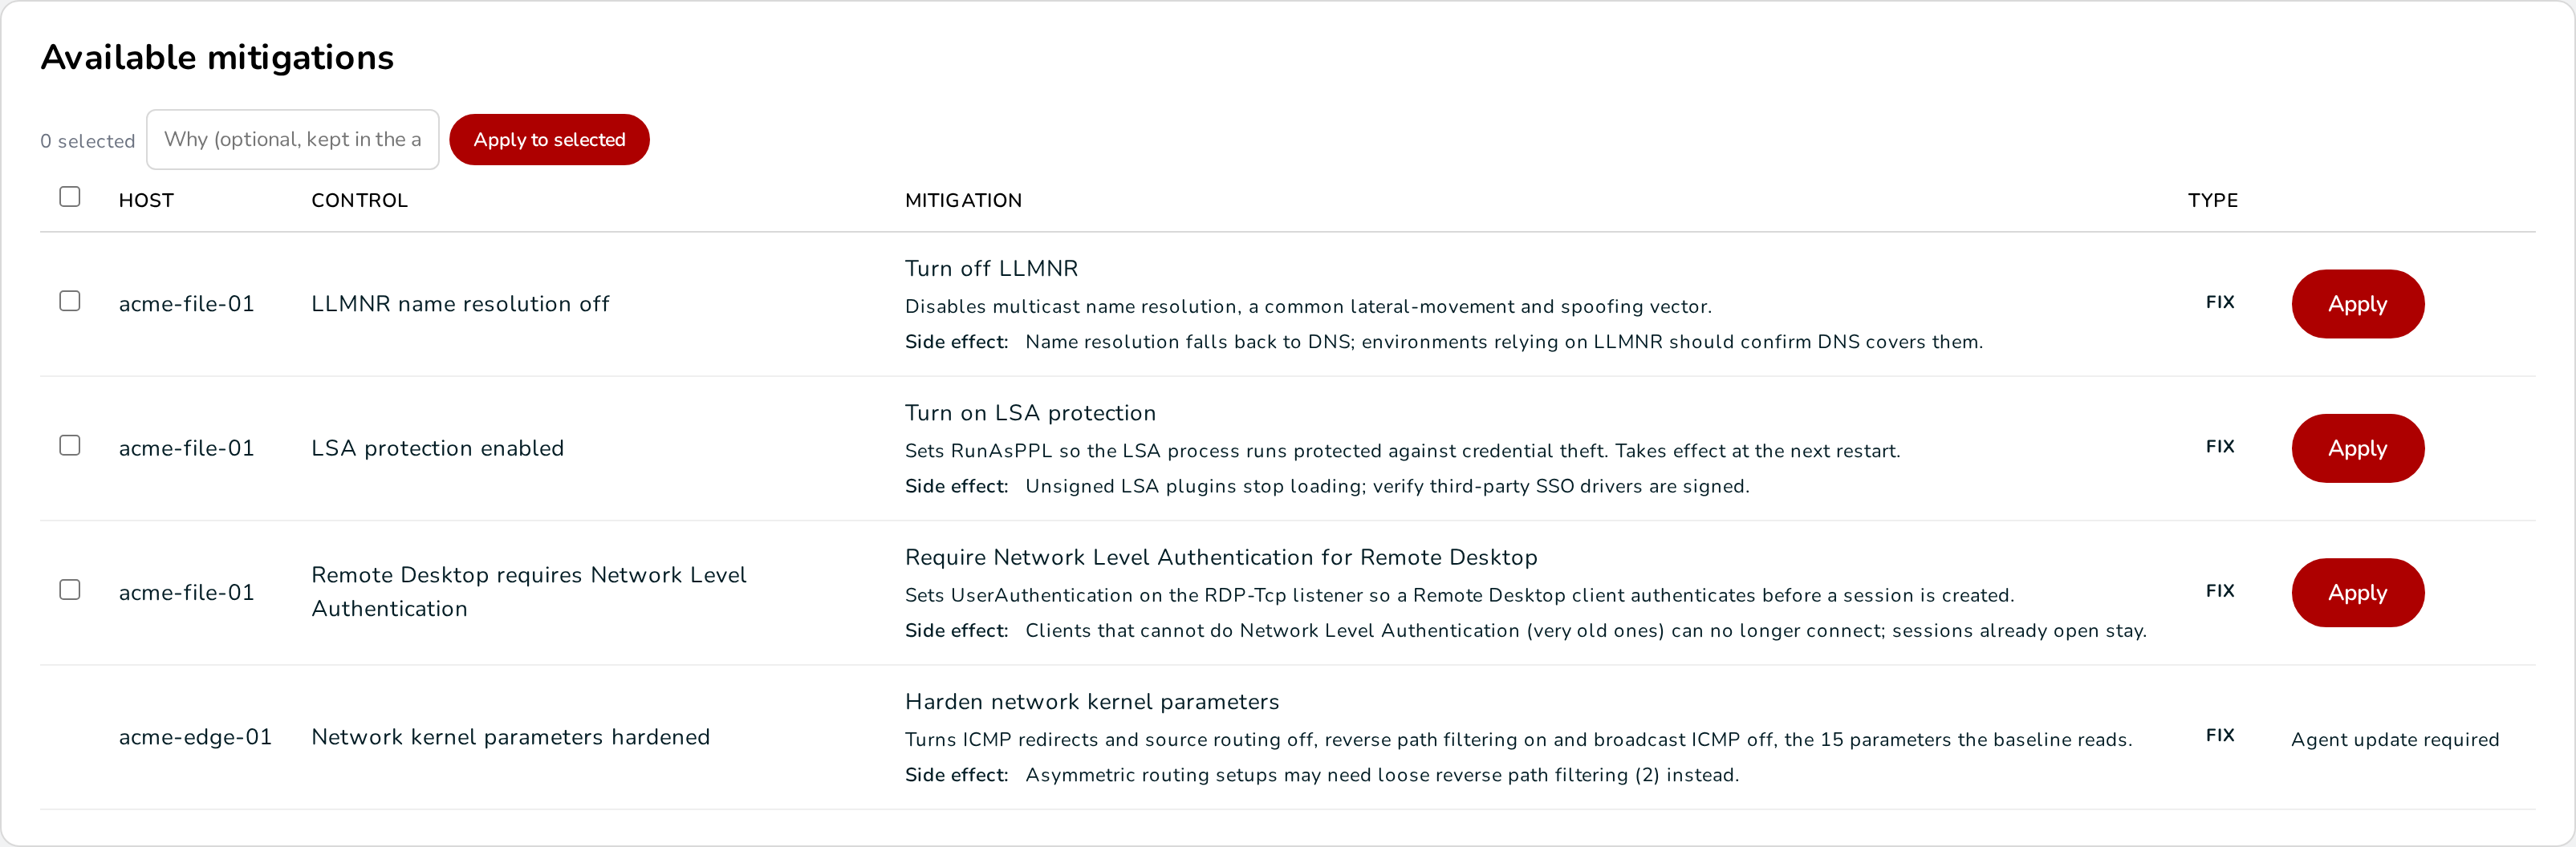Click the LLMNR name resolution off control

[460, 304]
